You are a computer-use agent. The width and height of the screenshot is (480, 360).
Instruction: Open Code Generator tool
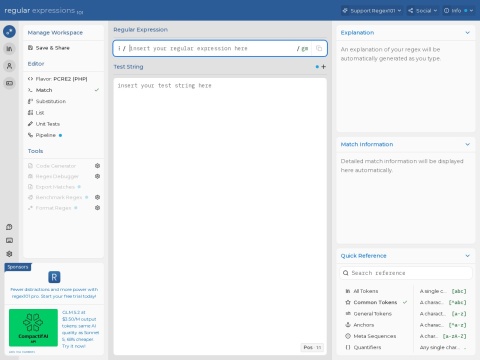56,166
